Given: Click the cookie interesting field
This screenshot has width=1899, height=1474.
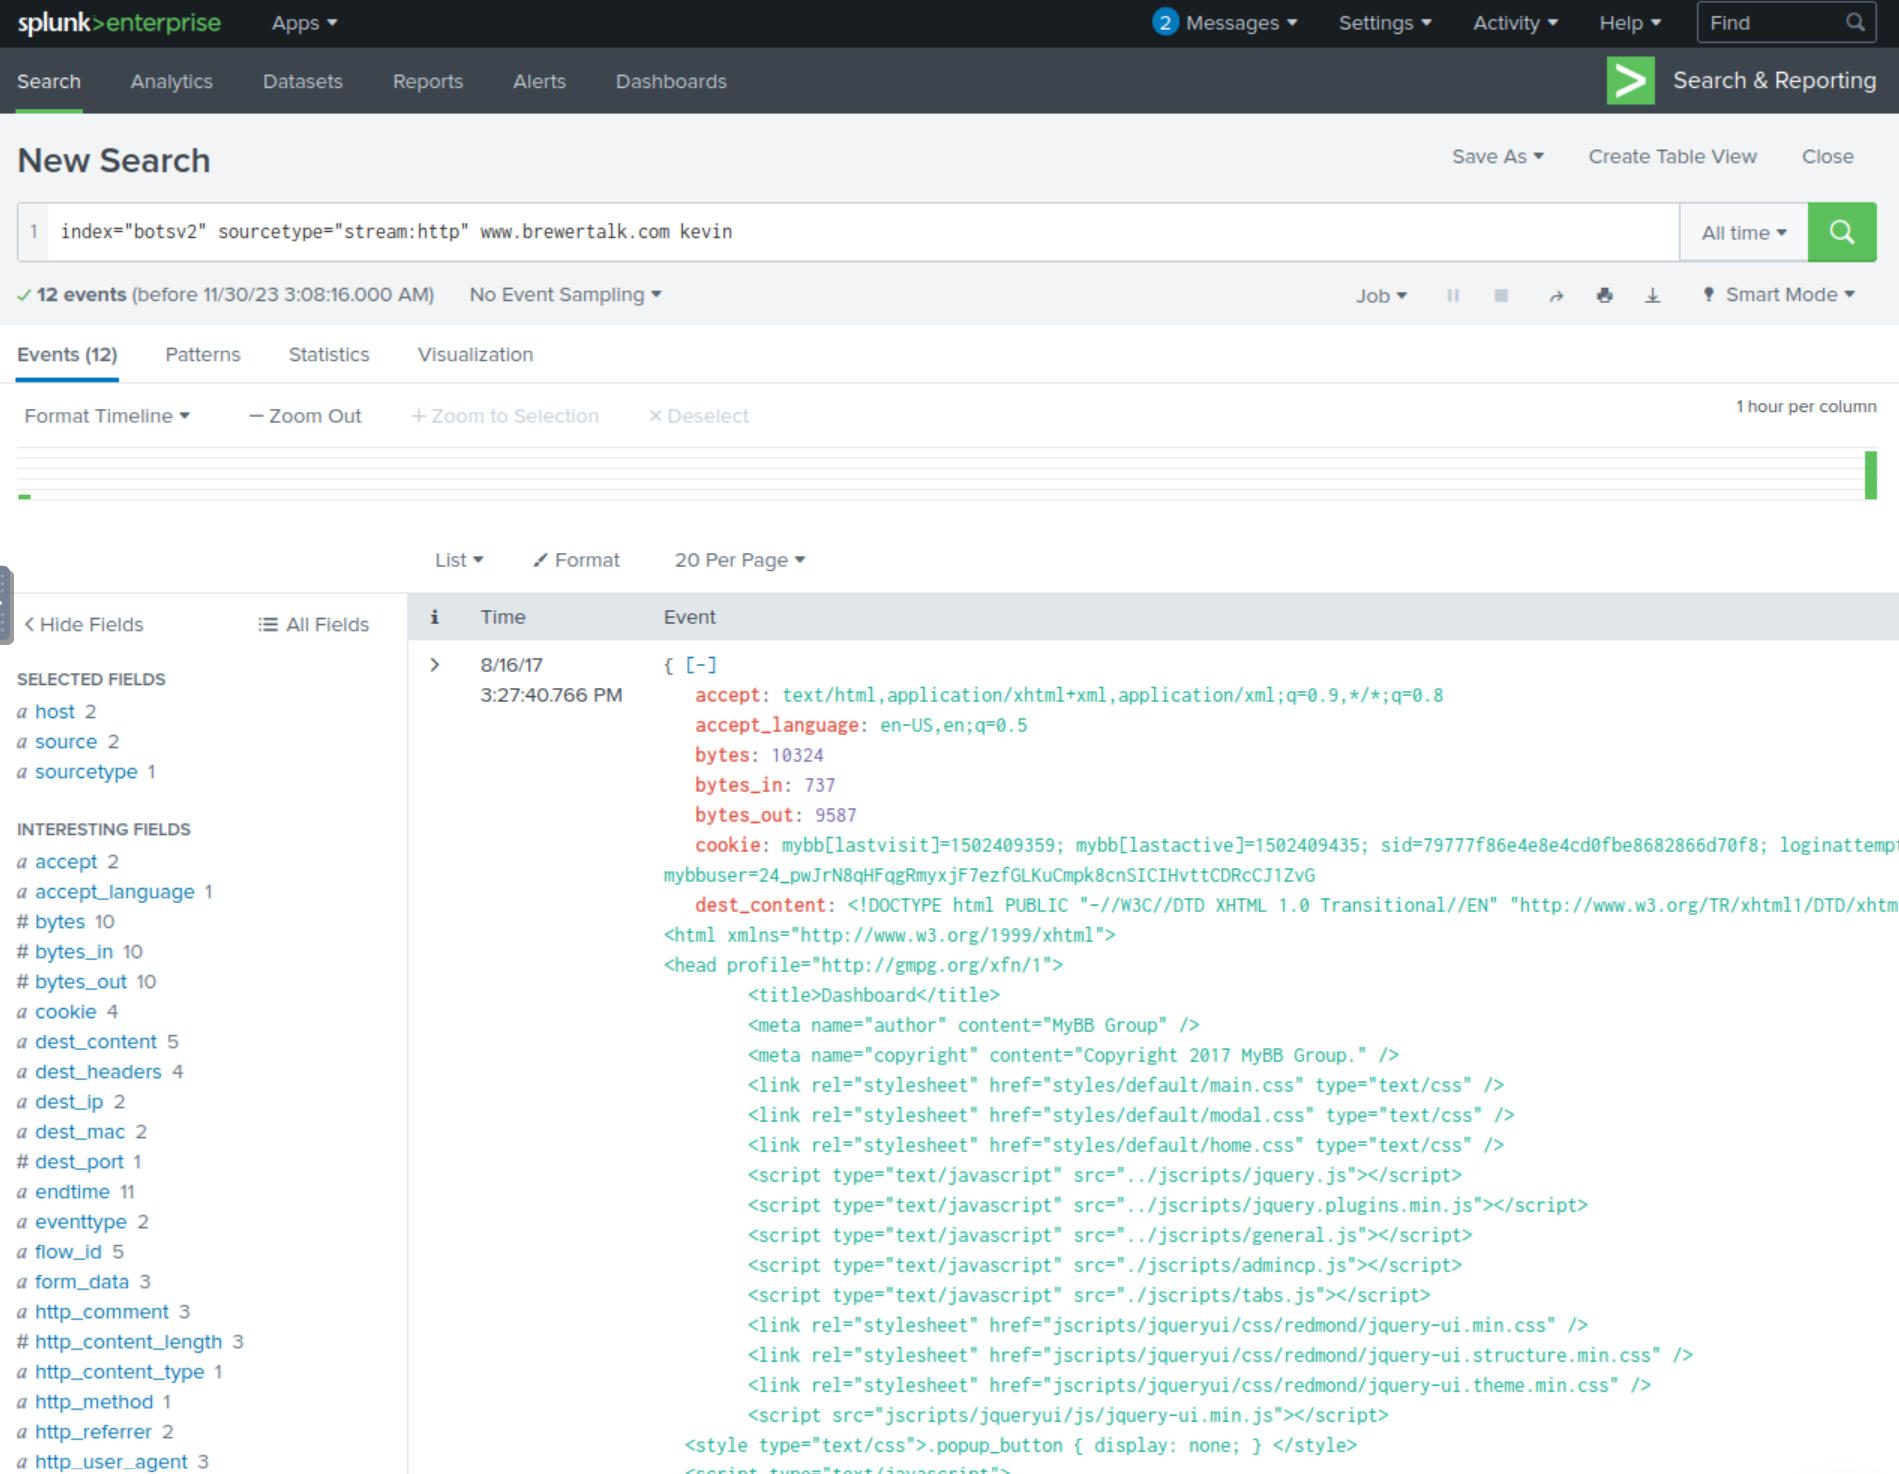Looking at the screenshot, I should [x=66, y=1011].
